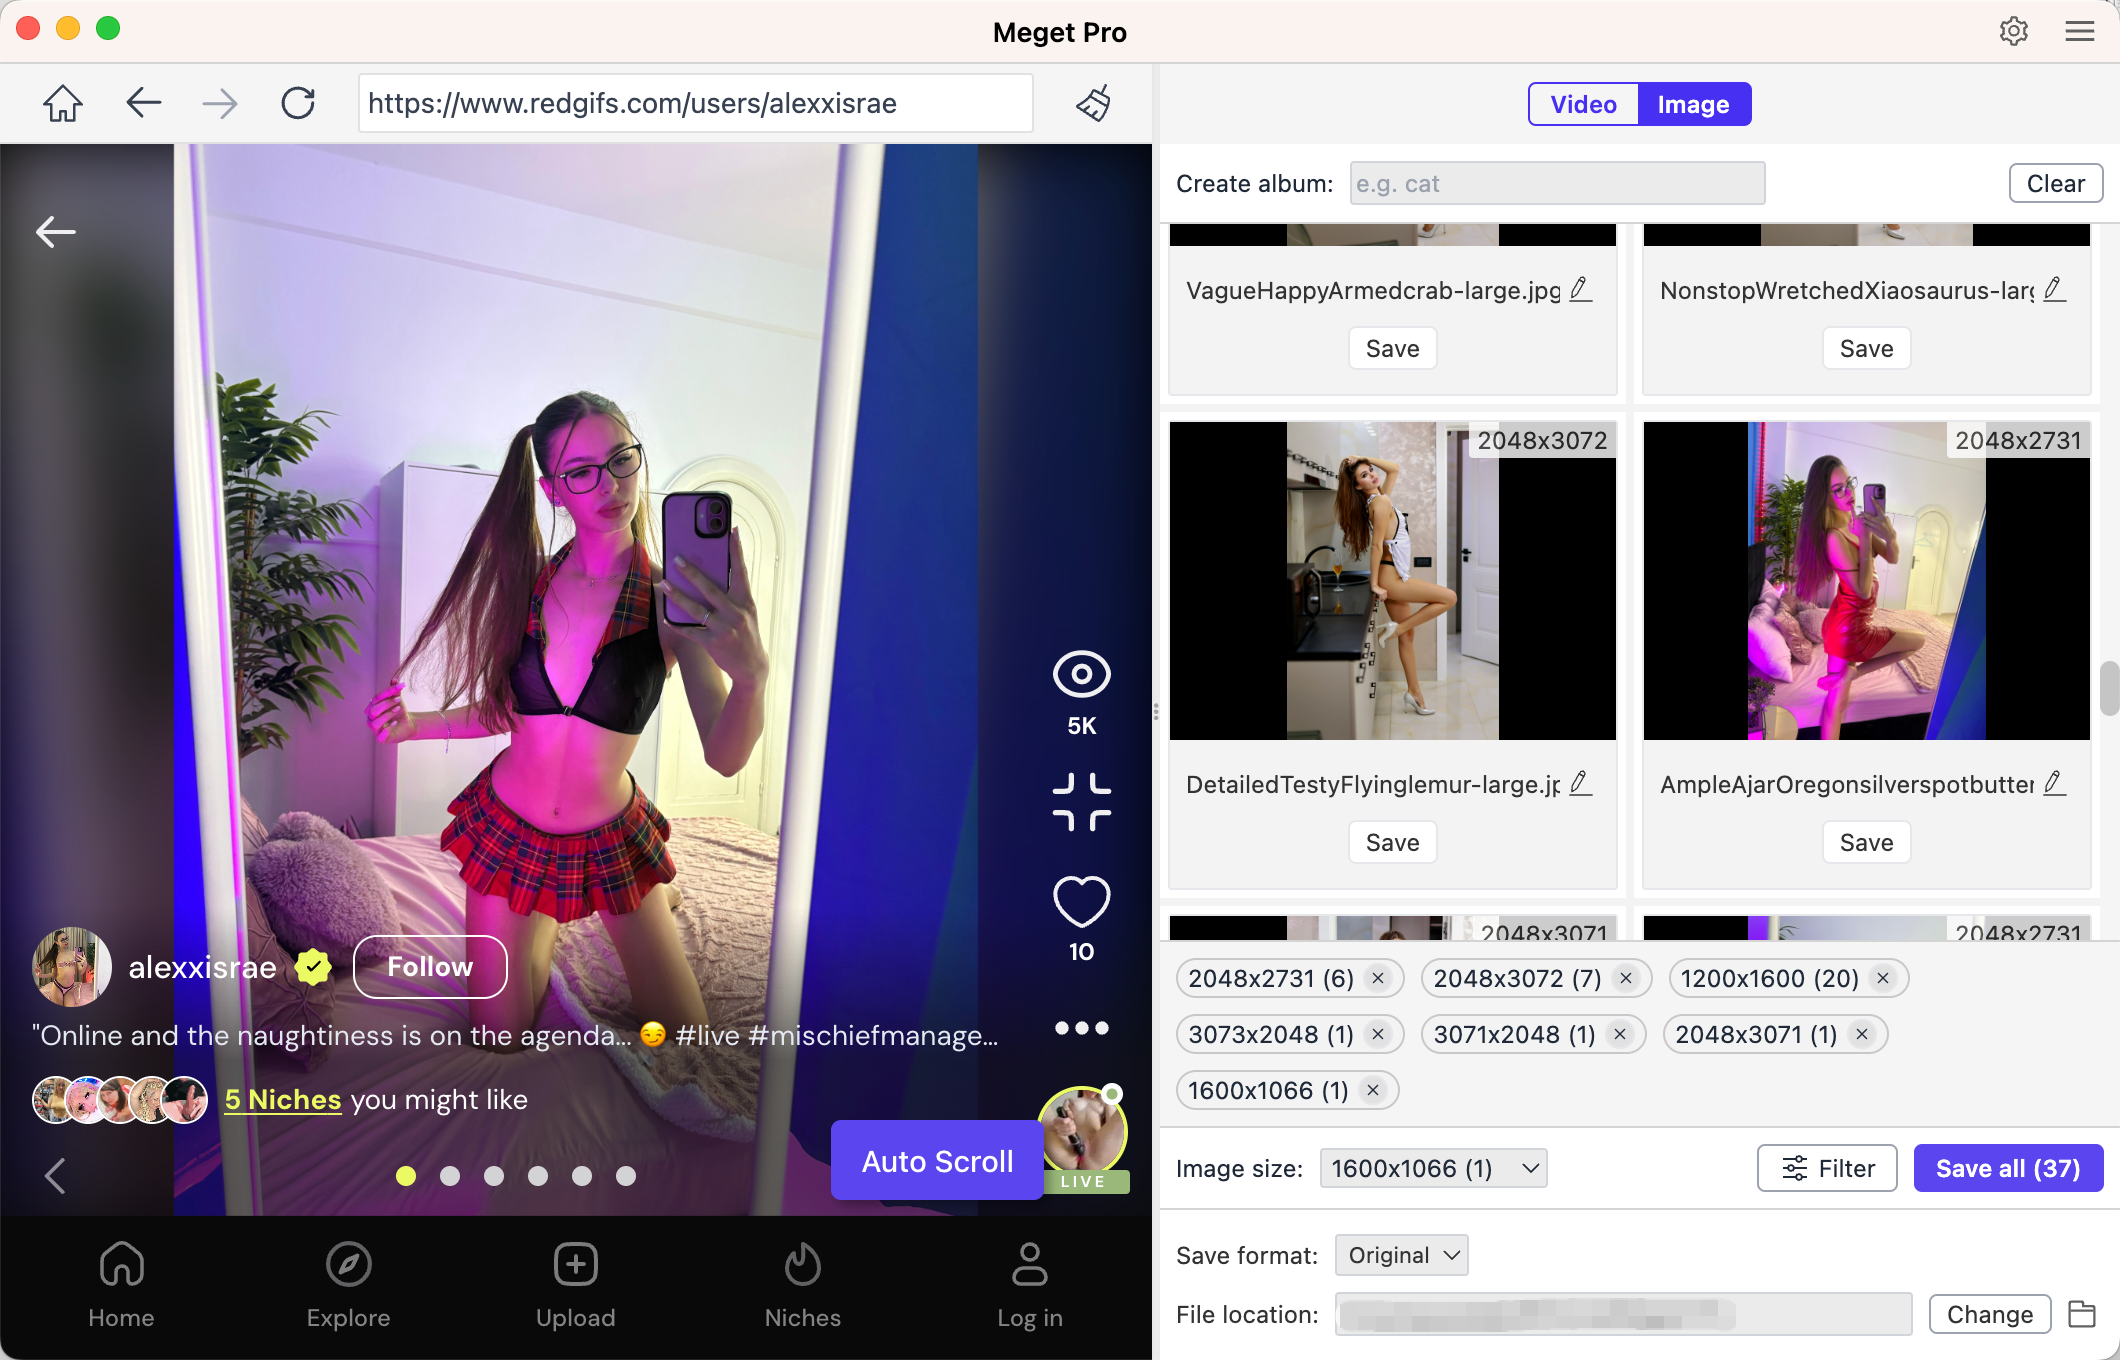Viewport: 2120px width, 1360px height.
Task: Click the browser home icon
Action: pos(62,102)
